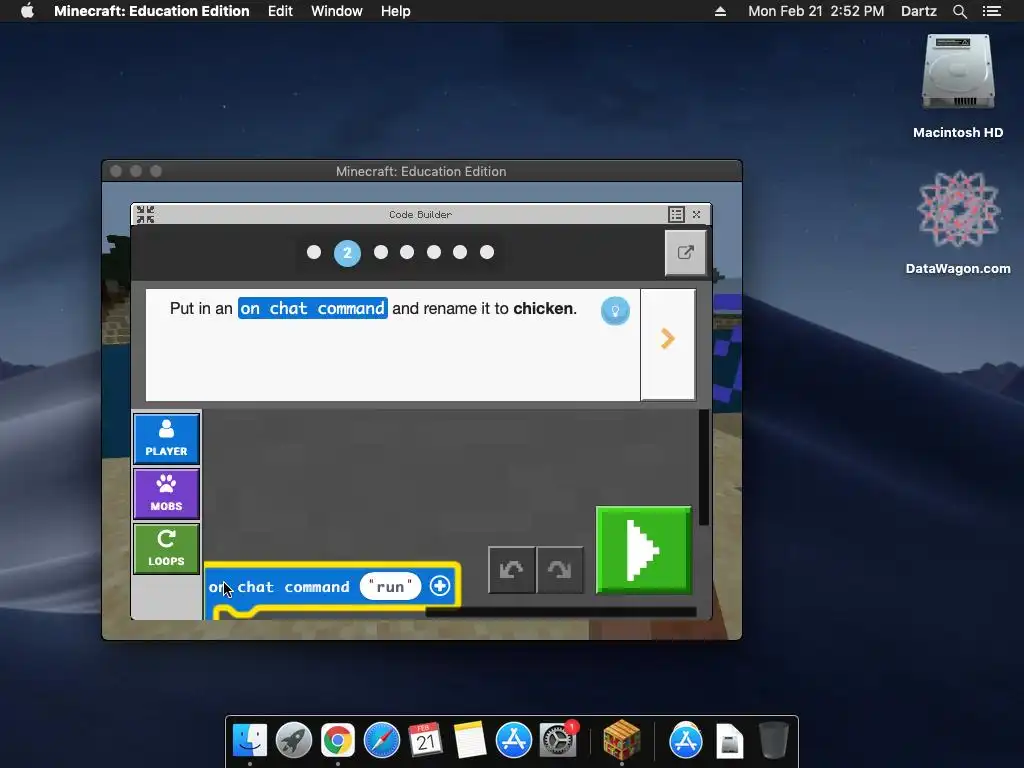Close the Code Builder panel

click(697, 214)
